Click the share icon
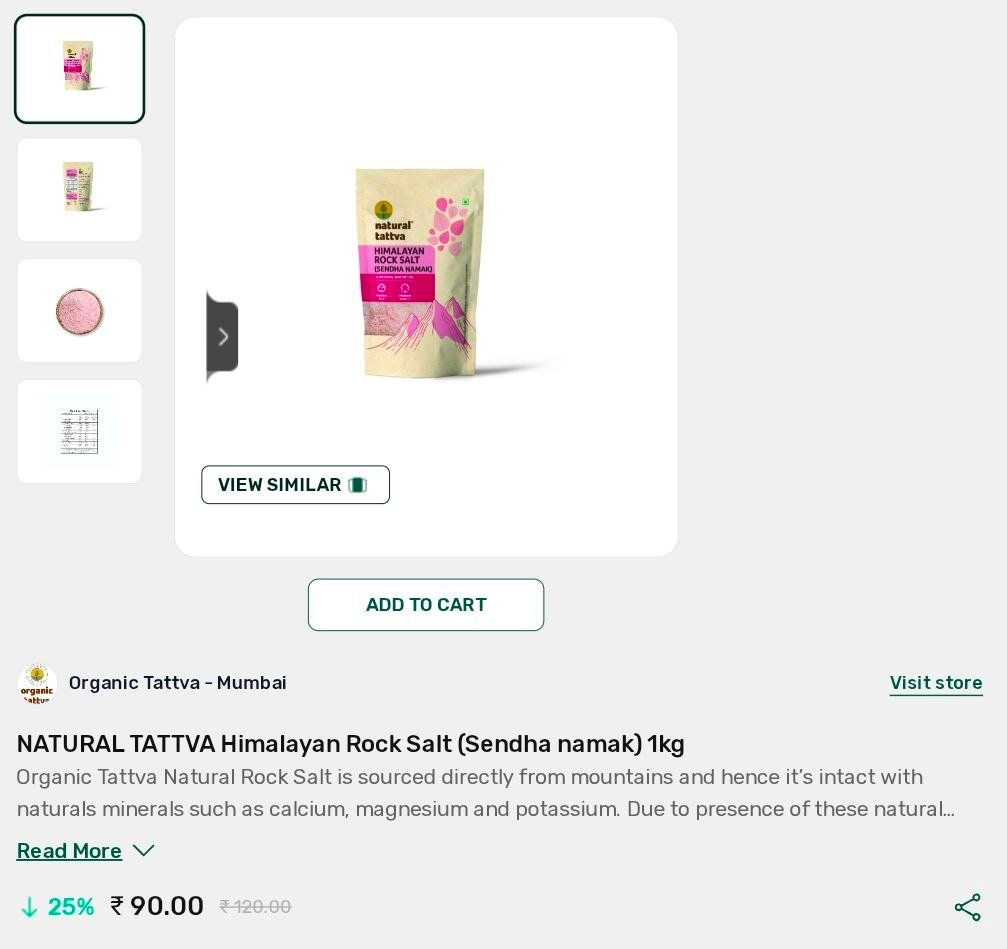This screenshot has width=1007, height=949. click(968, 907)
